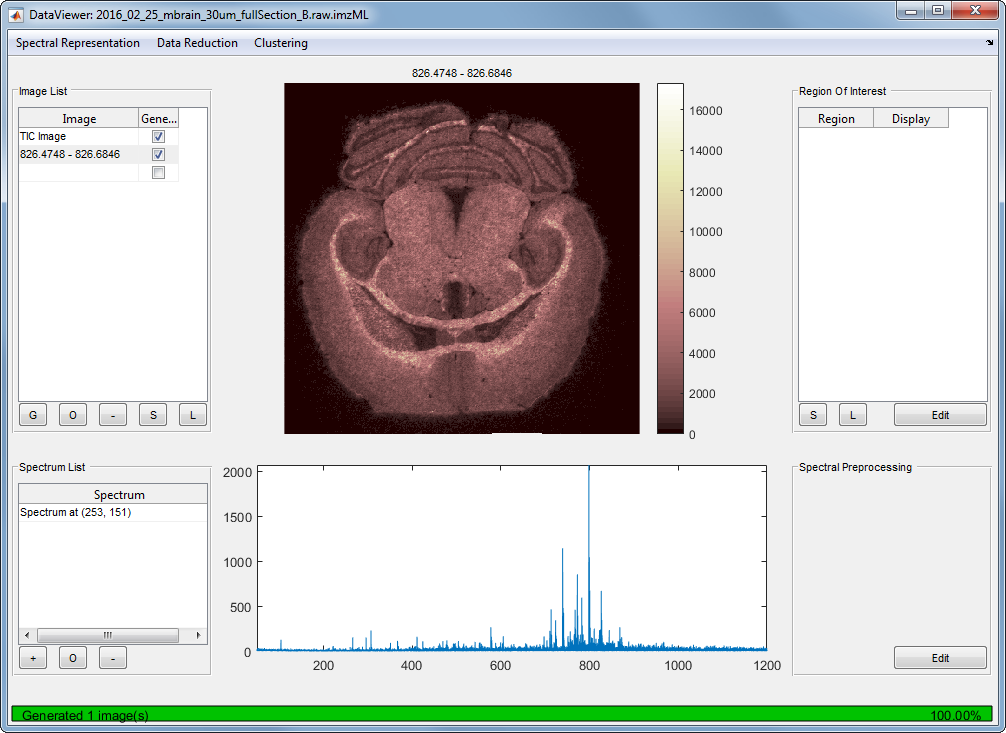The width and height of the screenshot is (1006, 733).
Task: Click the toolbar dock arrow at menu bar right
Action: pos(990,43)
